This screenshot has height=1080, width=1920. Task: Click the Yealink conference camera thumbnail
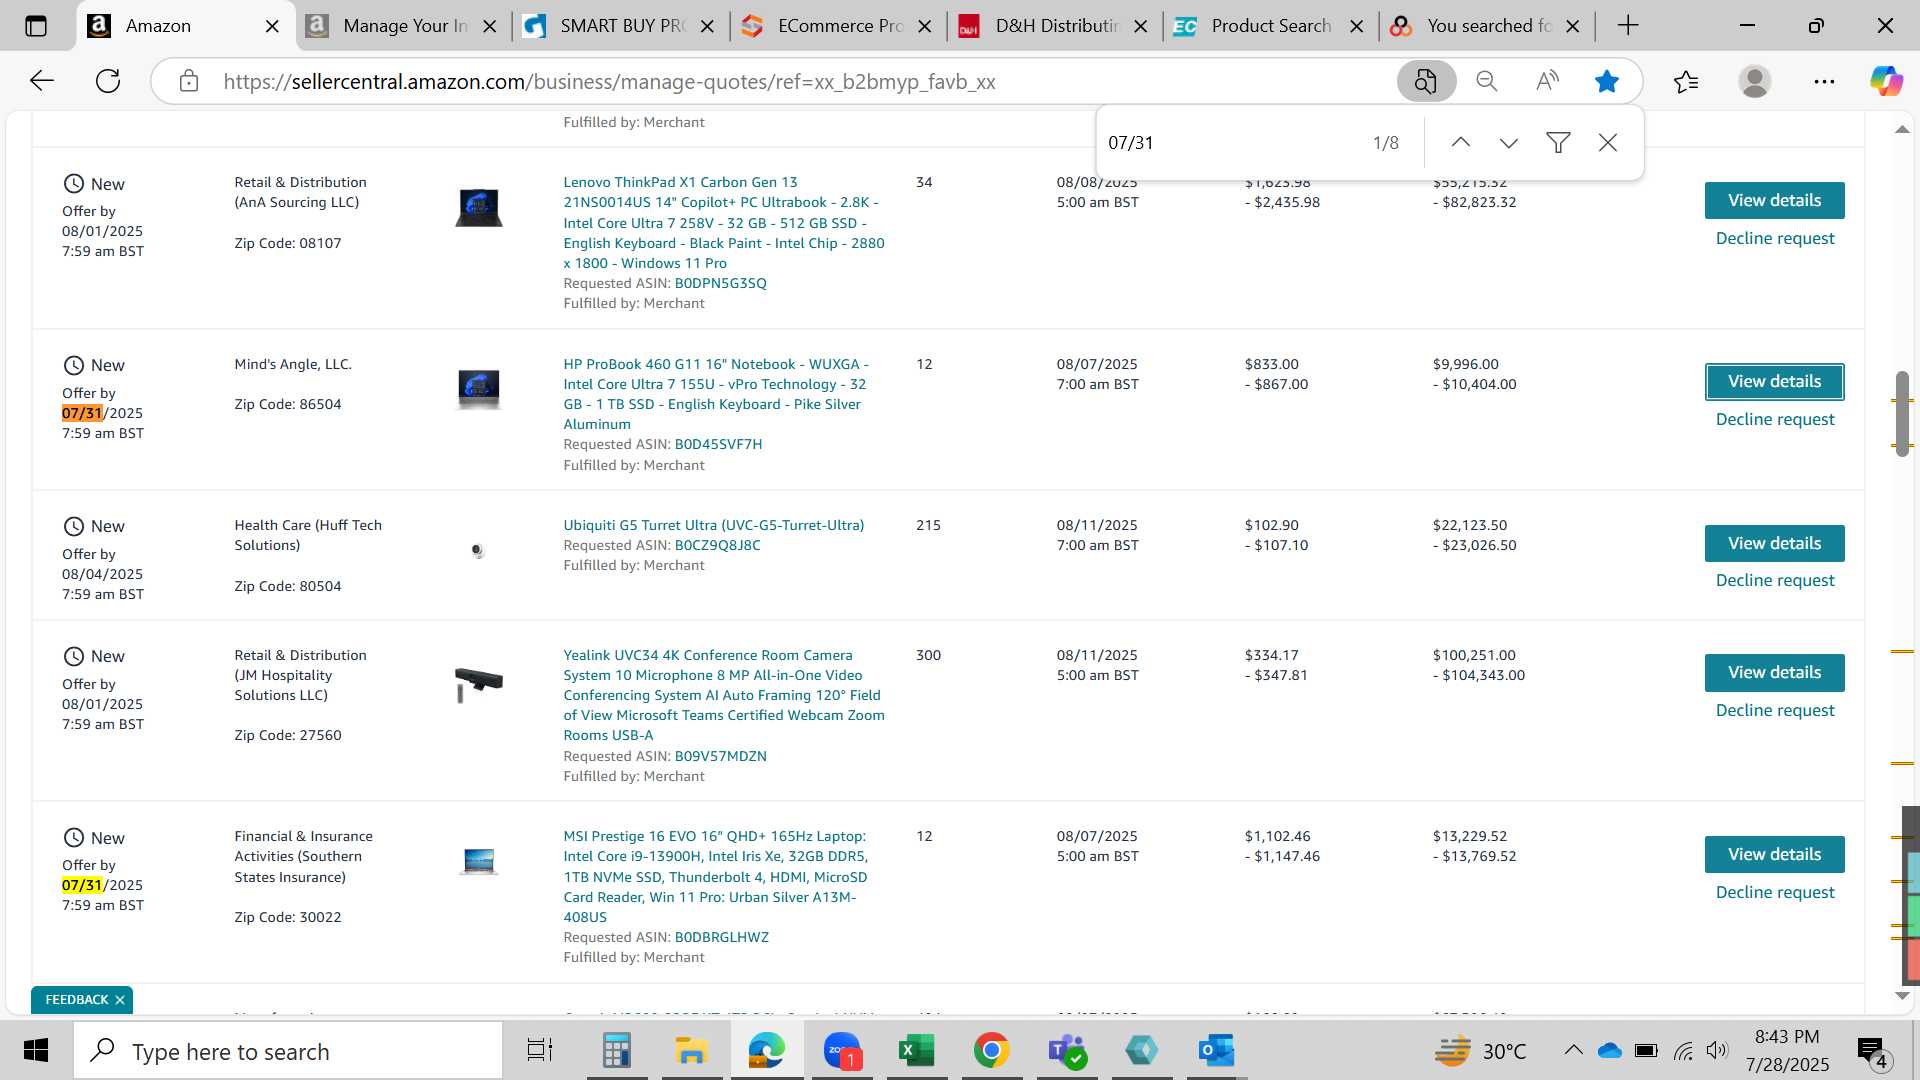[479, 685]
